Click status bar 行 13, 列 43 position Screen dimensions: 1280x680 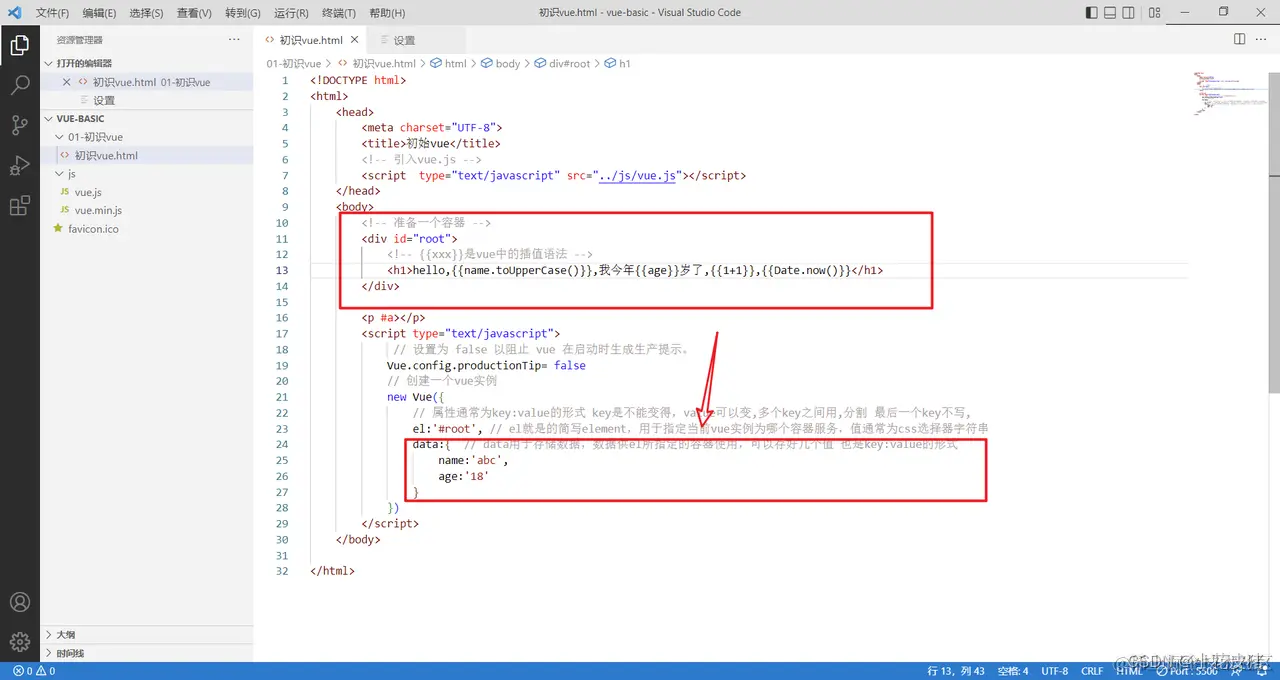click(956, 671)
